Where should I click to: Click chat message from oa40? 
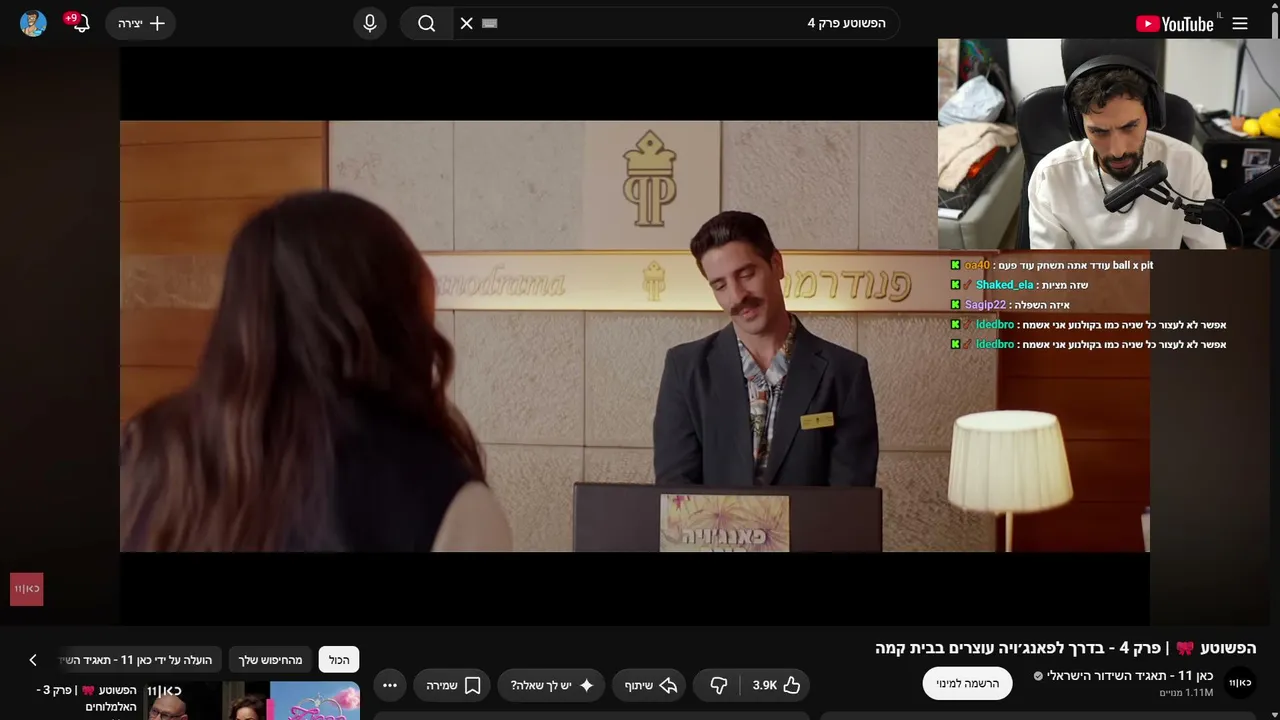1051,265
